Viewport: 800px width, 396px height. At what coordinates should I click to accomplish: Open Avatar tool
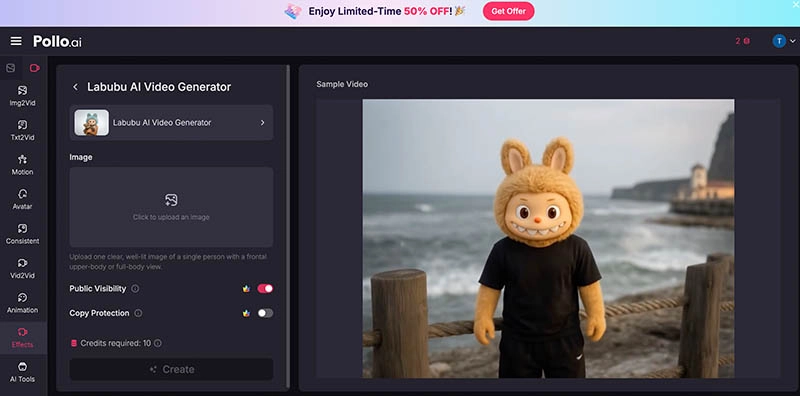pyautogui.click(x=22, y=200)
